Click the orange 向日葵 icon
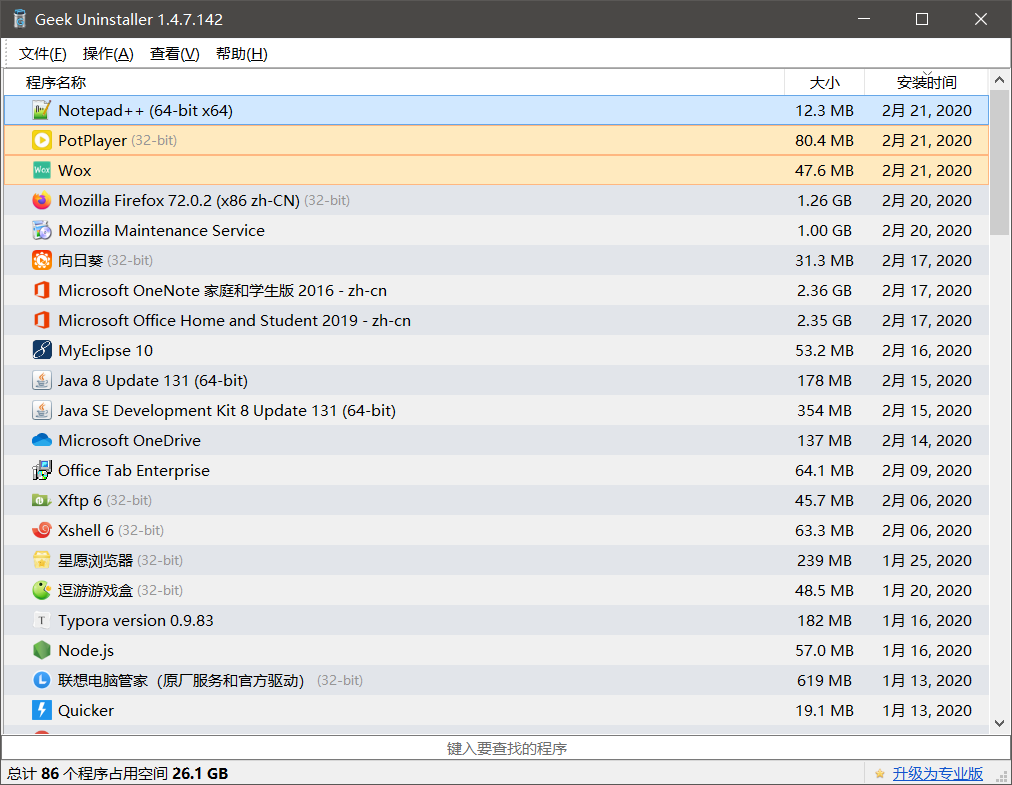 coord(42,260)
